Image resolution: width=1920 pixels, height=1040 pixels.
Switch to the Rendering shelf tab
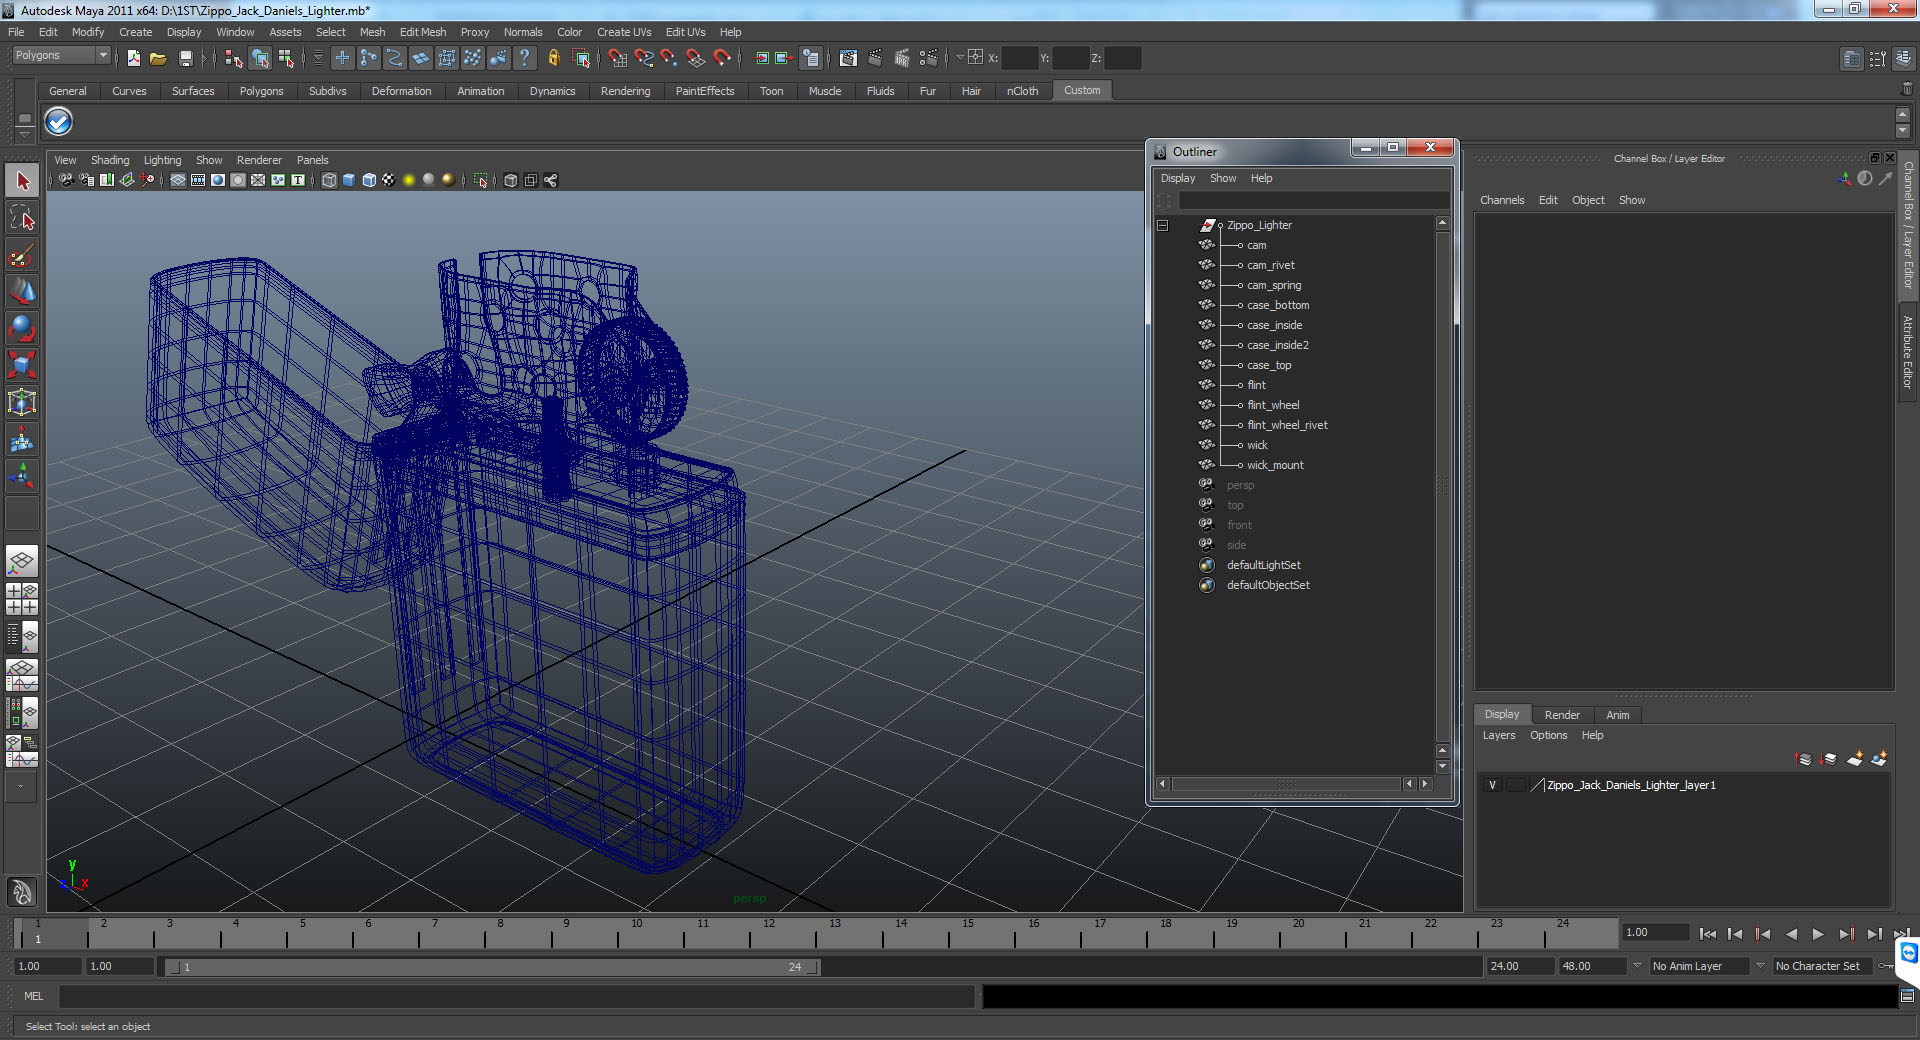[625, 91]
